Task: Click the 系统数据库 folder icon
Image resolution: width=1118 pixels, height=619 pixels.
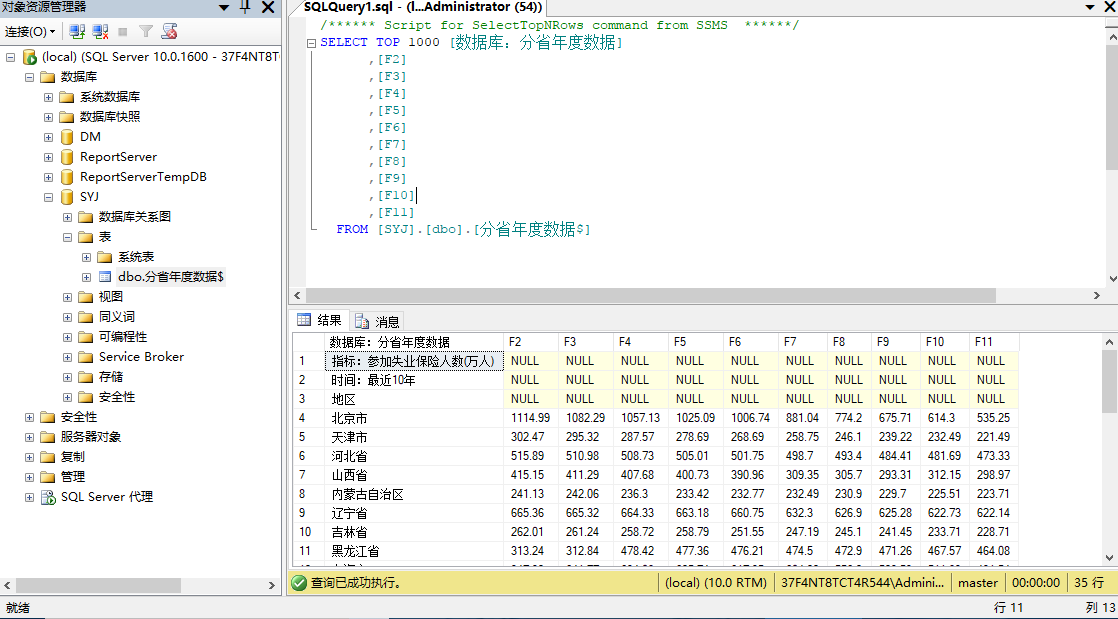Action: [66, 96]
